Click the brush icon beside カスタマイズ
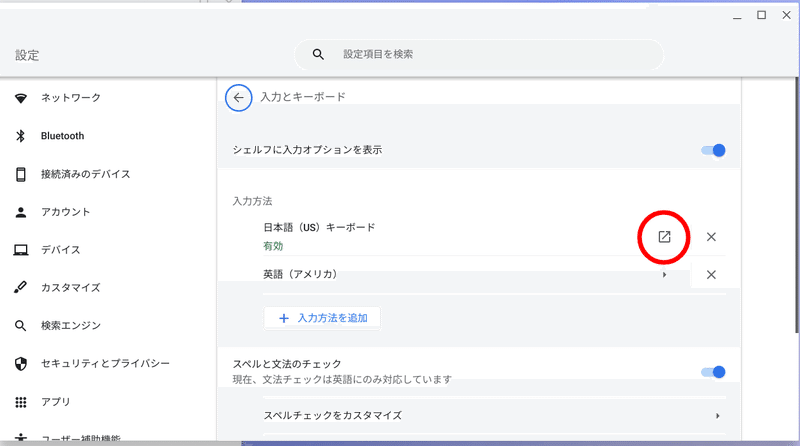Screen dimensions: 800x446 20,287
